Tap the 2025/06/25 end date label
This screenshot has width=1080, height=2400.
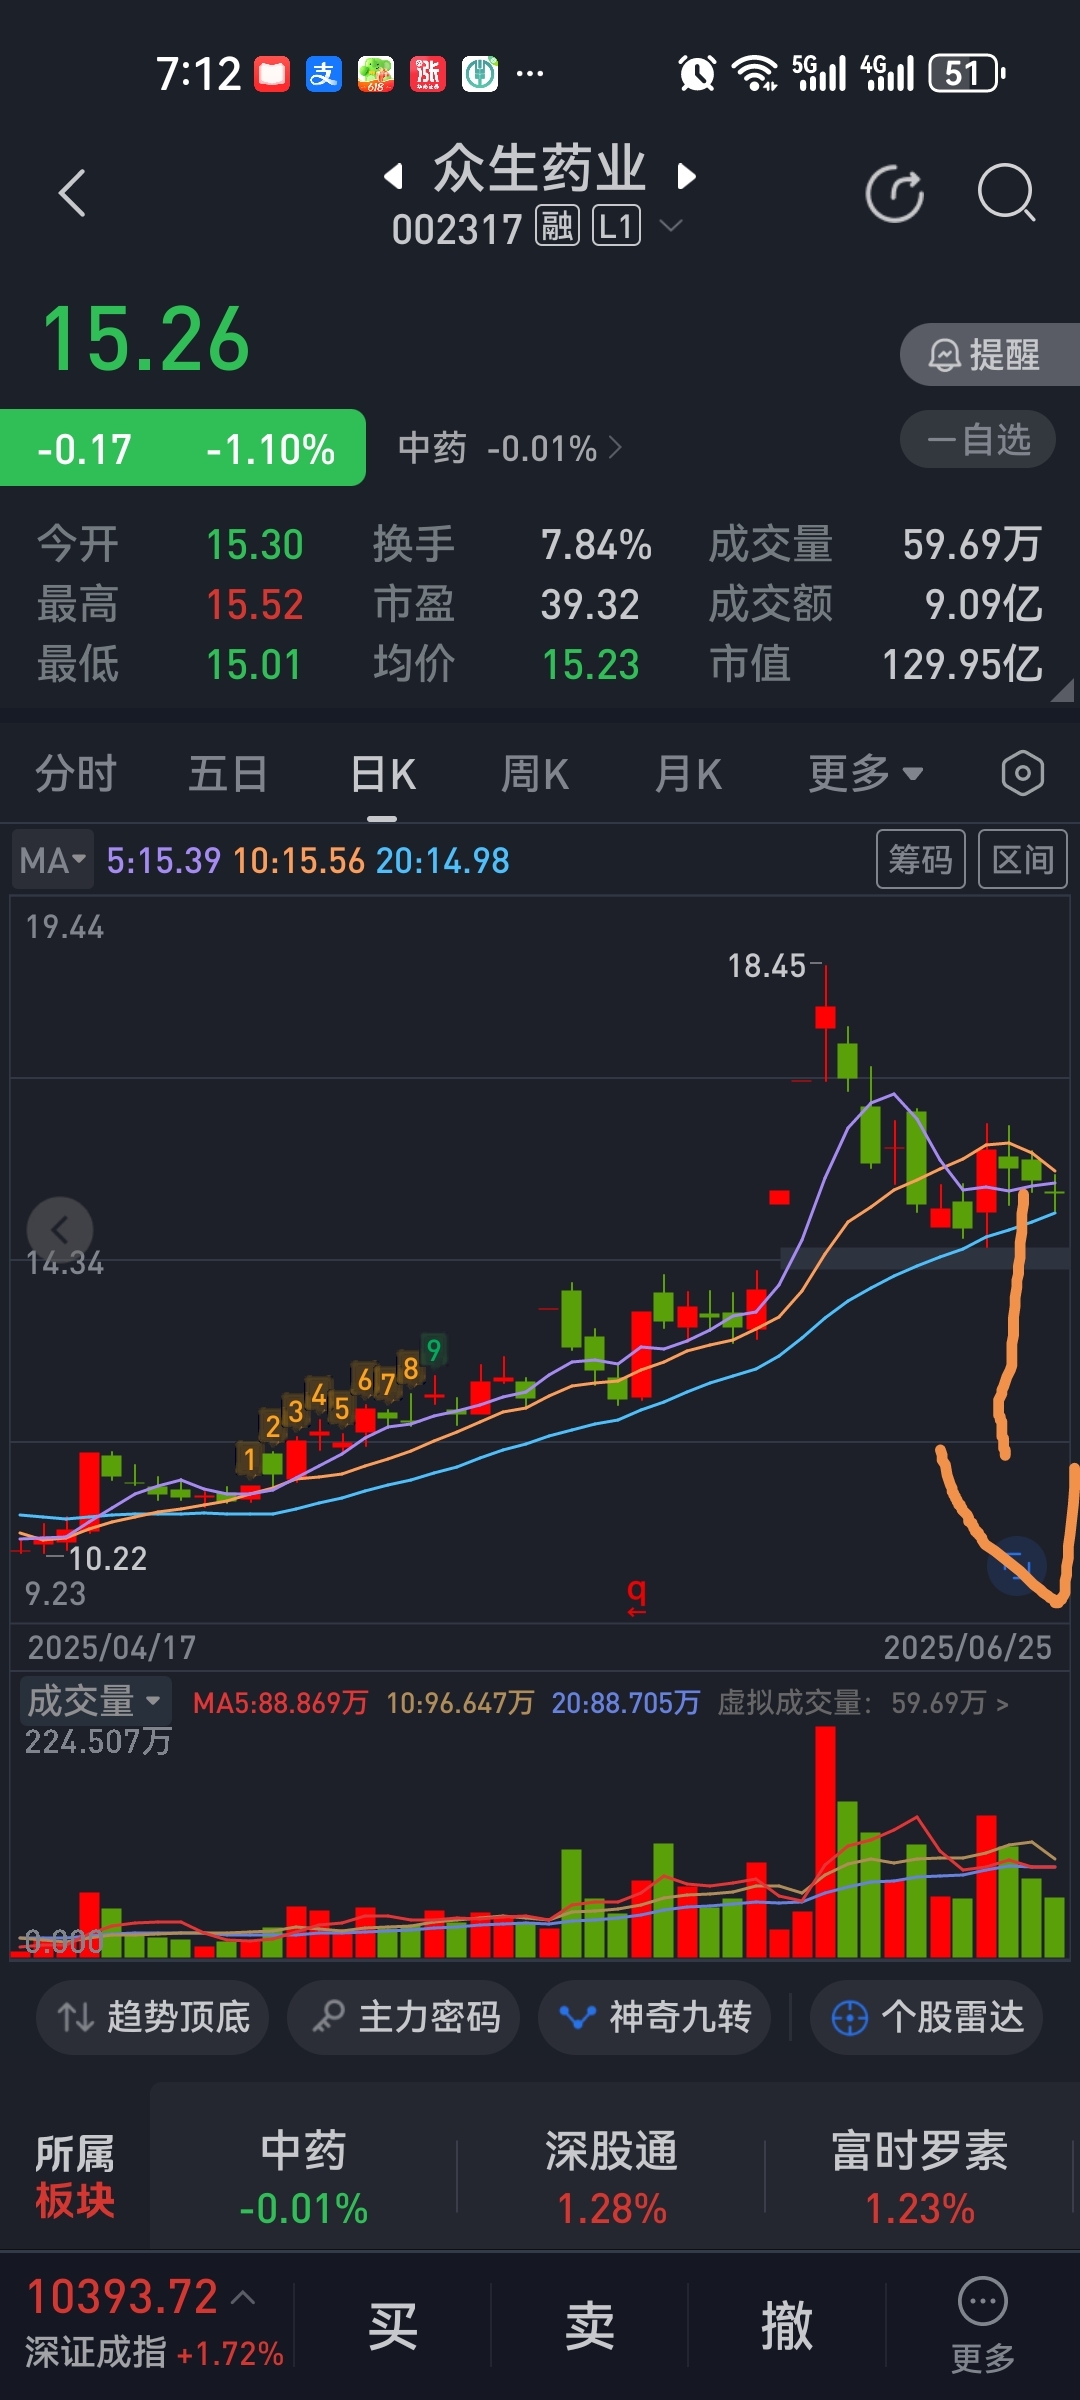pos(967,1647)
